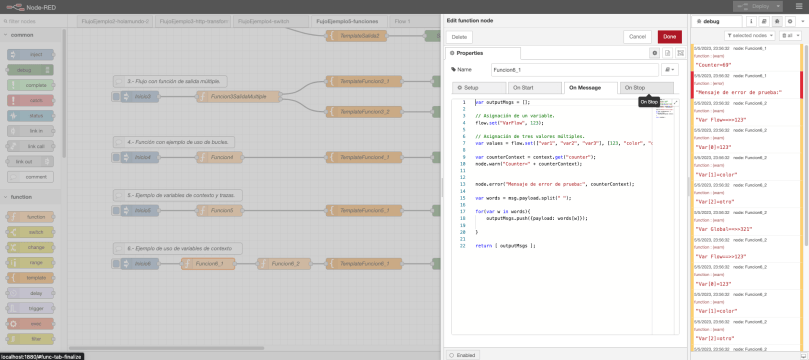Open the FlujoEjemplo4-switch flow tab
809x360 pixels.
point(270,22)
